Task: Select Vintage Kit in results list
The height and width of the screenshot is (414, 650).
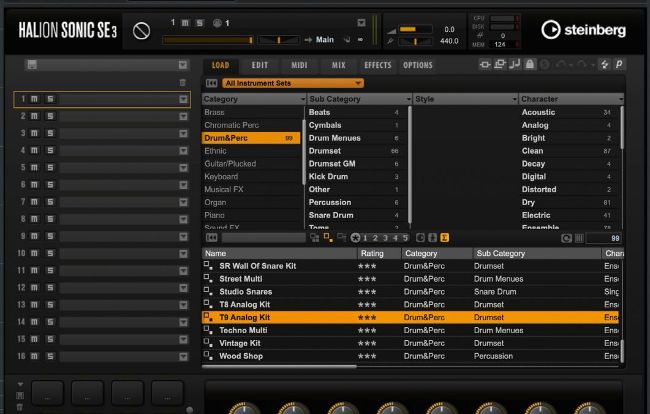Action: pyautogui.click(x=410, y=343)
